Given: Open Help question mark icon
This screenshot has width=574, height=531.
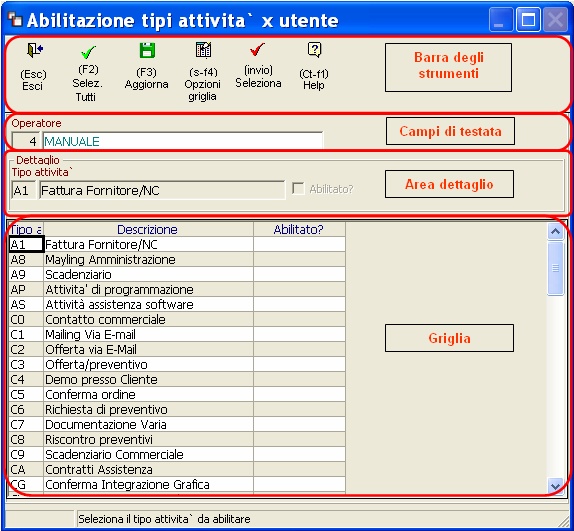Looking at the screenshot, I should pos(314,50).
